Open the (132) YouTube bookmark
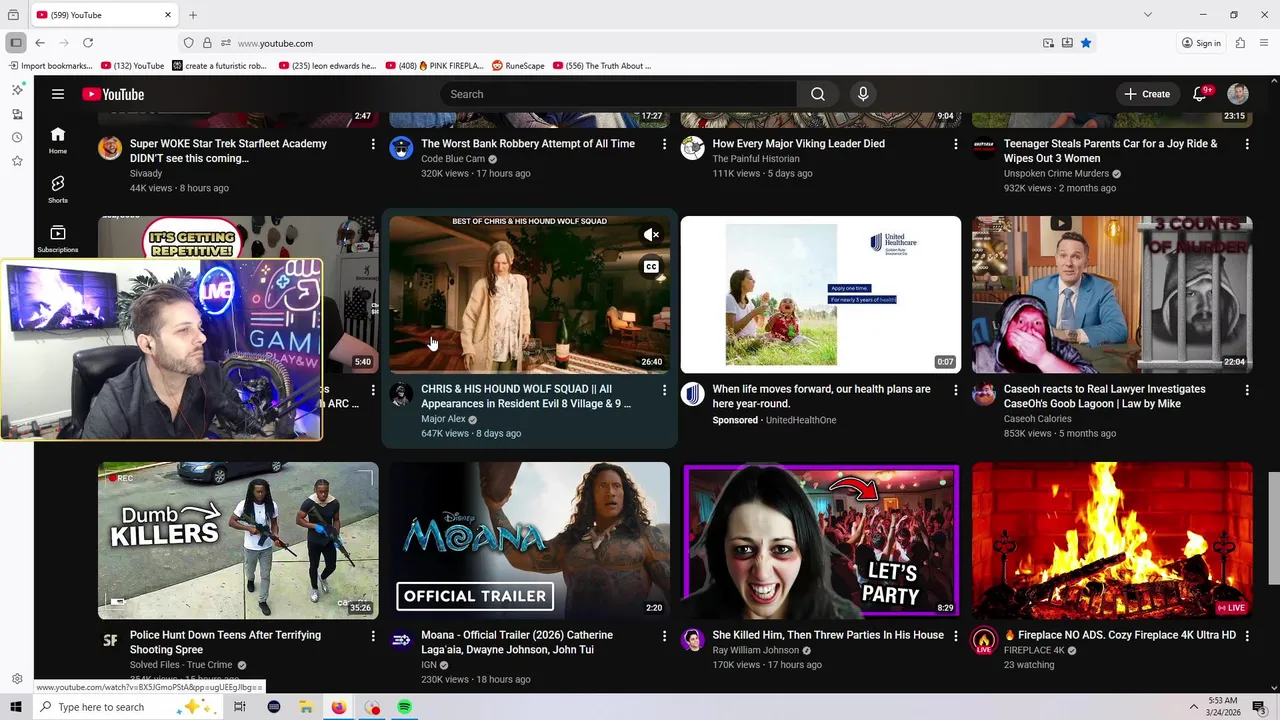1280x720 pixels. tap(133, 66)
